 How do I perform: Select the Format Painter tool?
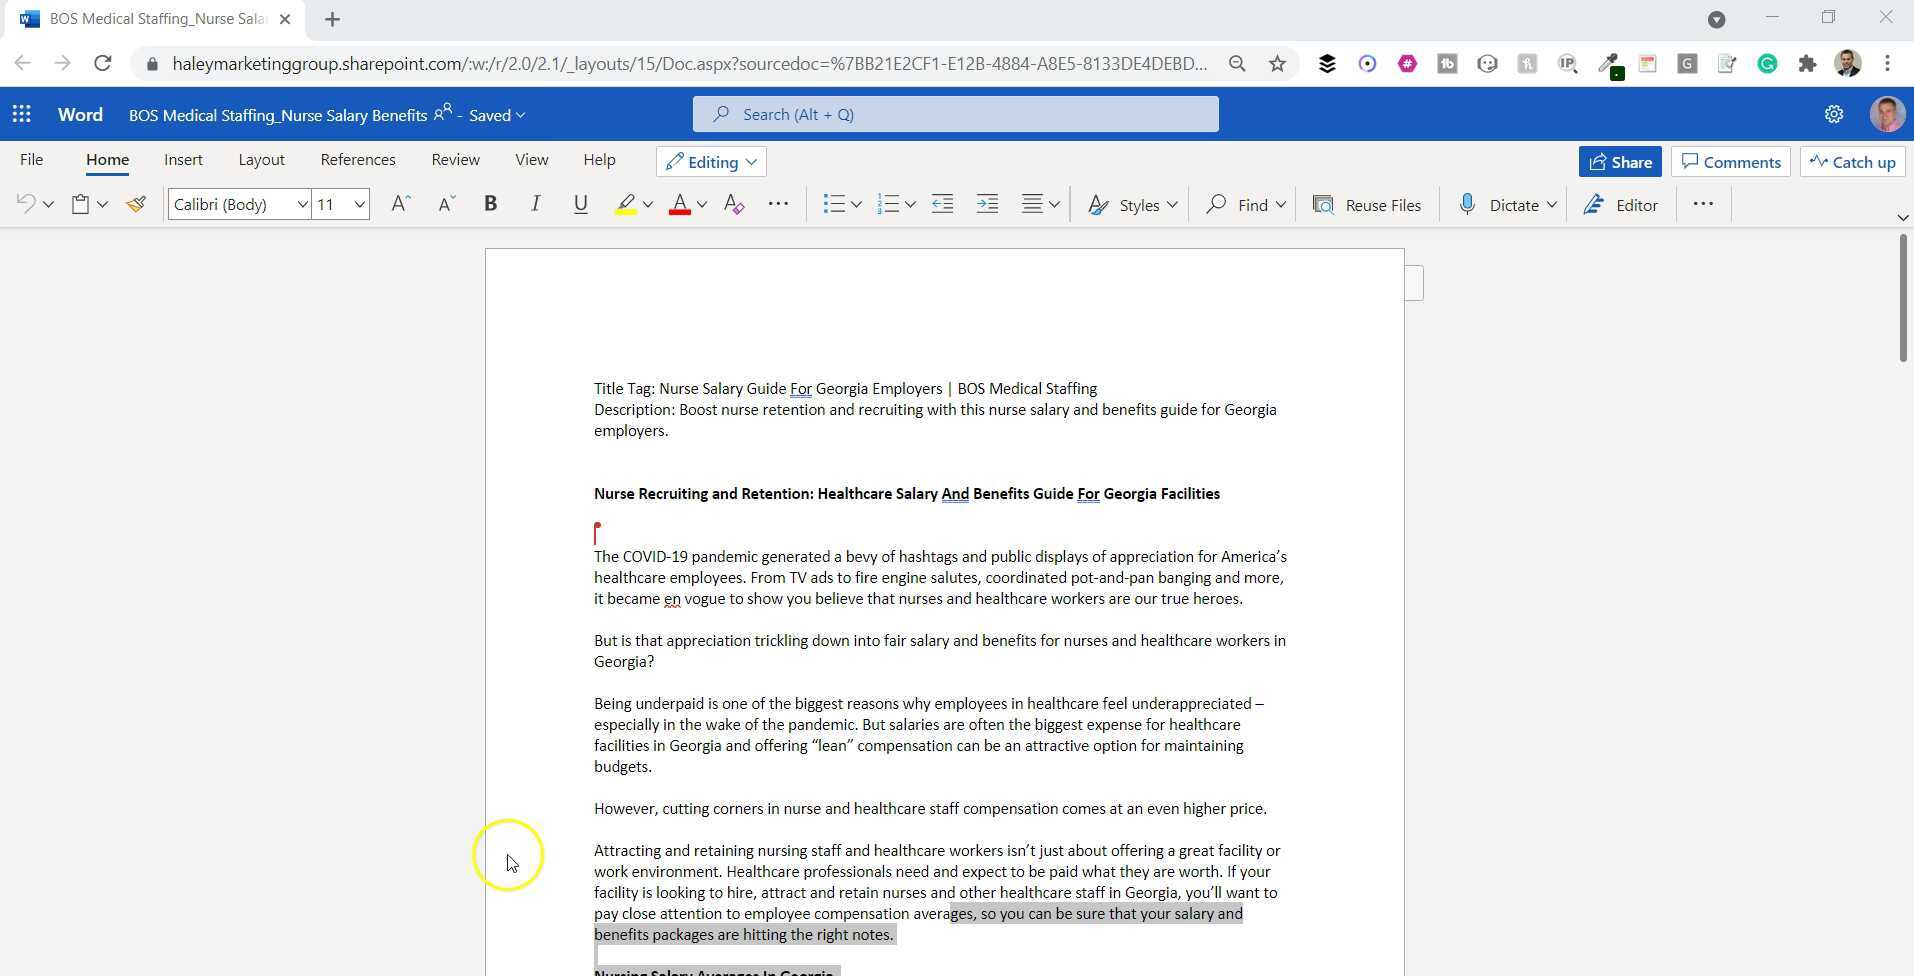[137, 204]
